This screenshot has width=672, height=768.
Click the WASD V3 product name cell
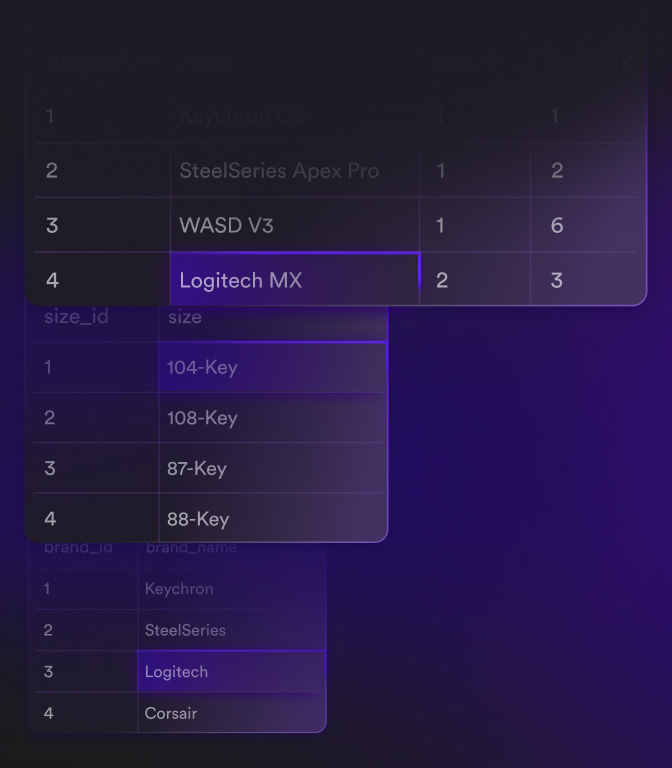tap(295, 225)
